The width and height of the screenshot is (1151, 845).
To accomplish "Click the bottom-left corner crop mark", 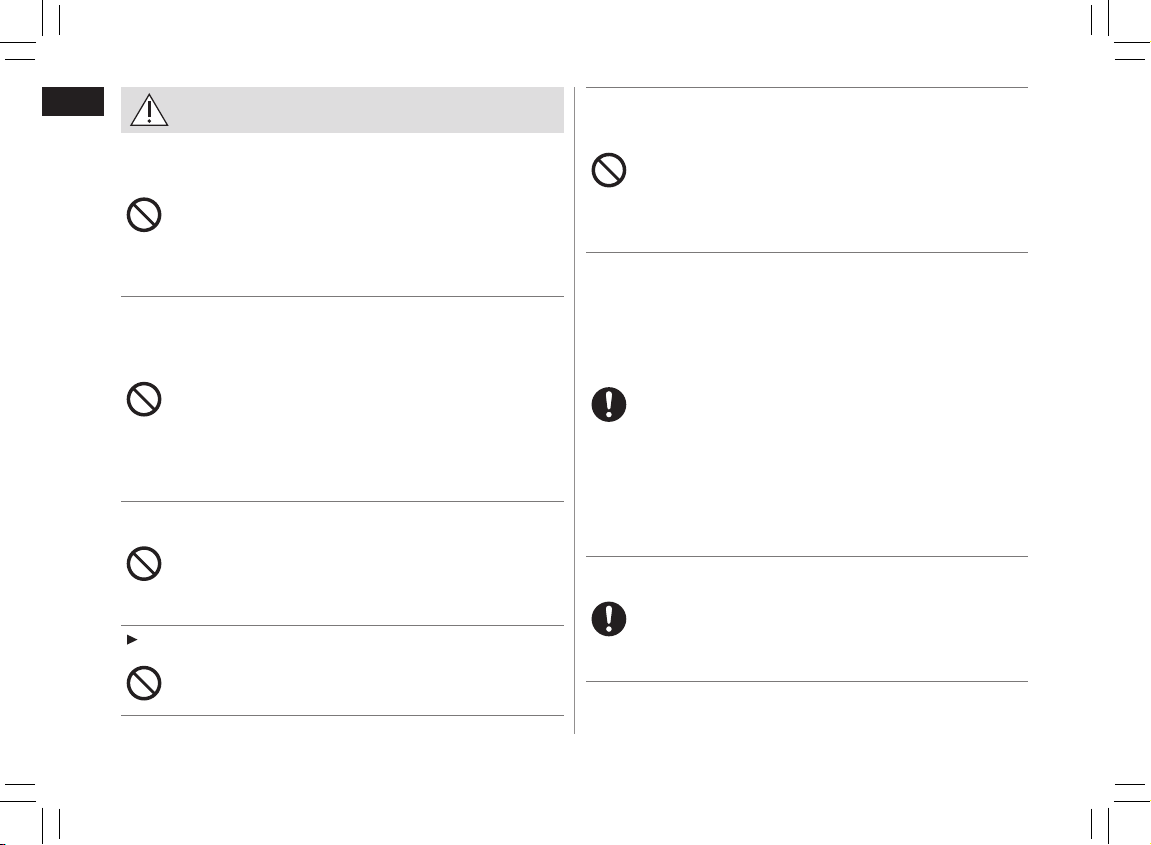I will pyautogui.click(x=29, y=813).
